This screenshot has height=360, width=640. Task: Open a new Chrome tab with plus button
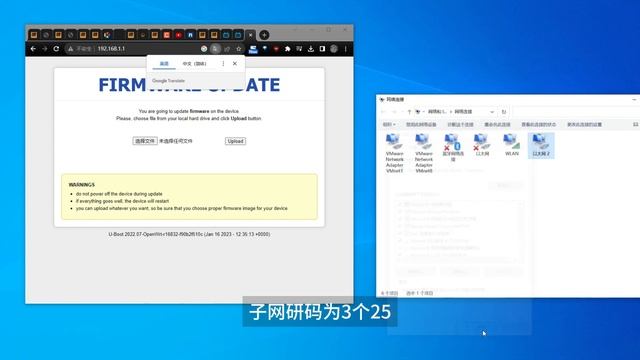tap(264, 35)
